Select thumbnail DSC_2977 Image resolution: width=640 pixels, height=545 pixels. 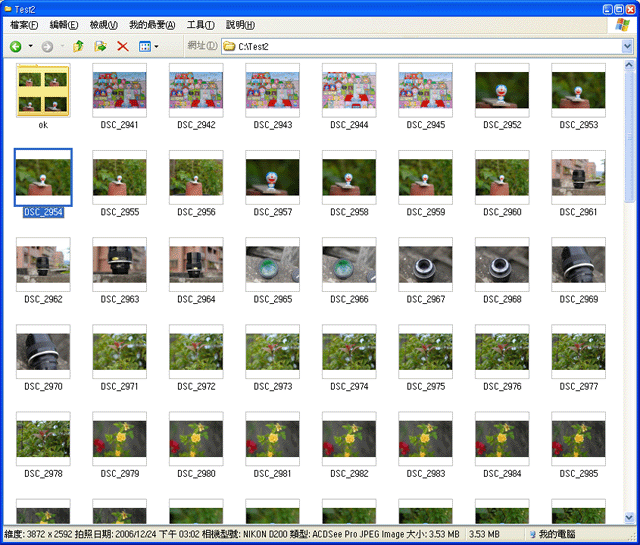[x=578, y=351]
